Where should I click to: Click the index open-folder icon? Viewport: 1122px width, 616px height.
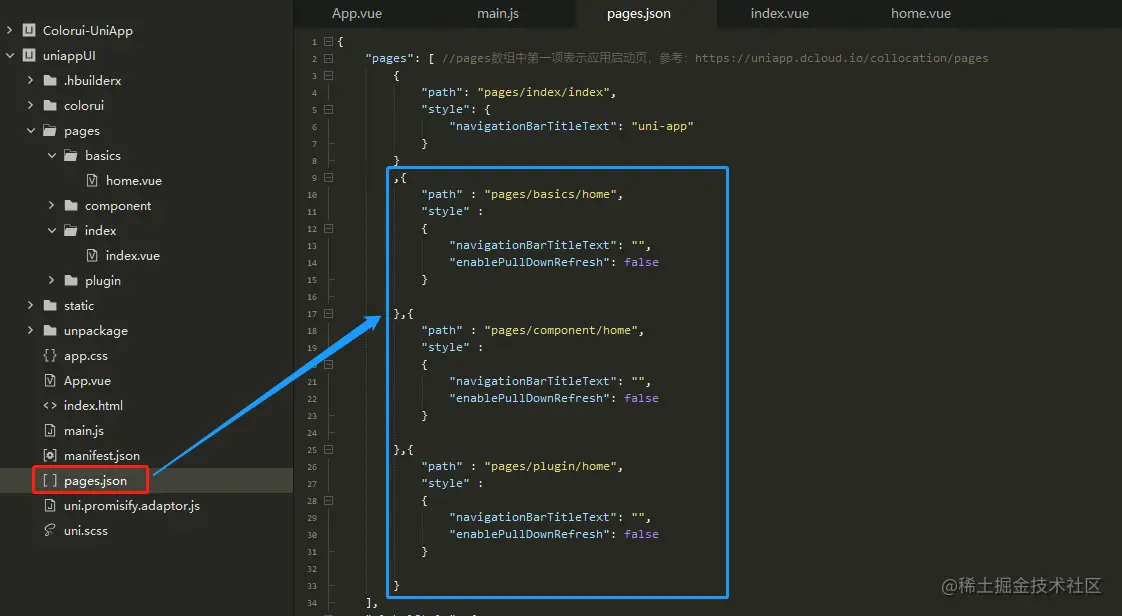pyautogui.click(x=71, y=230)
